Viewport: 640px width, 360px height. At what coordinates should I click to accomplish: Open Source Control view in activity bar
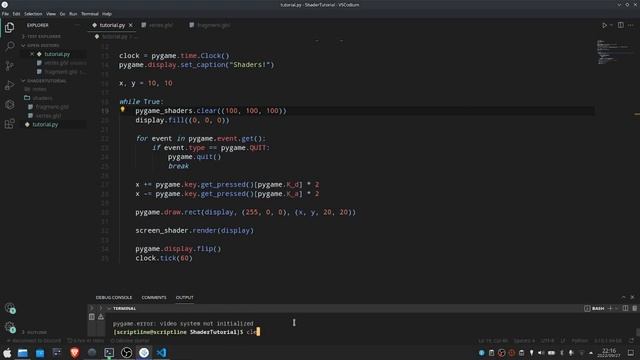[9, 65]
